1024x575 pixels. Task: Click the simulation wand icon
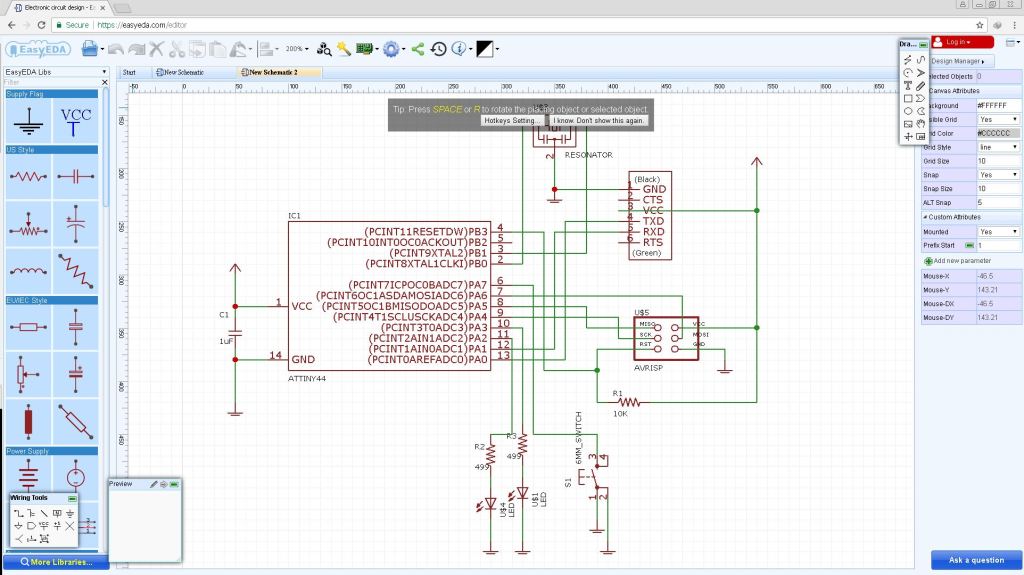click(x=344, y=48)
